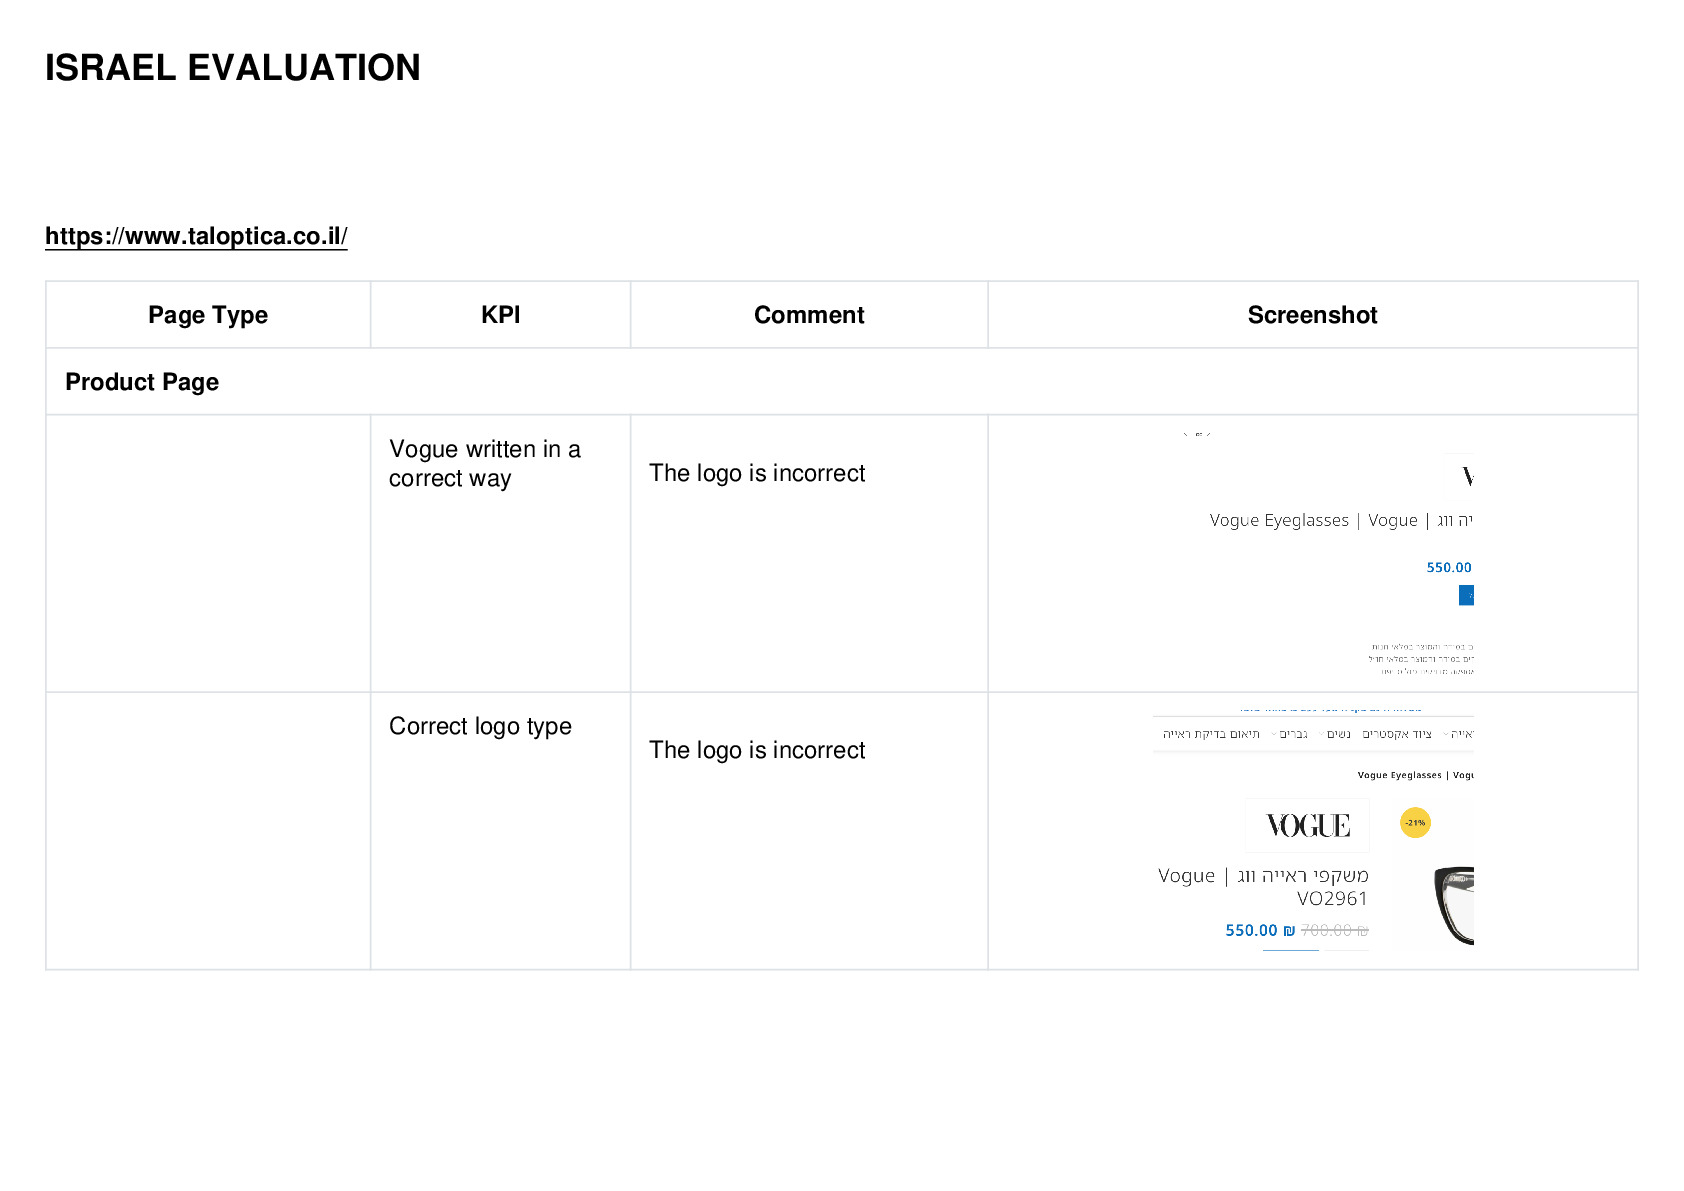Image resolution: width=1684 pixels, height=1191 pixels.
Task: Open the taloptica.co.il website link
Action: 196,236
